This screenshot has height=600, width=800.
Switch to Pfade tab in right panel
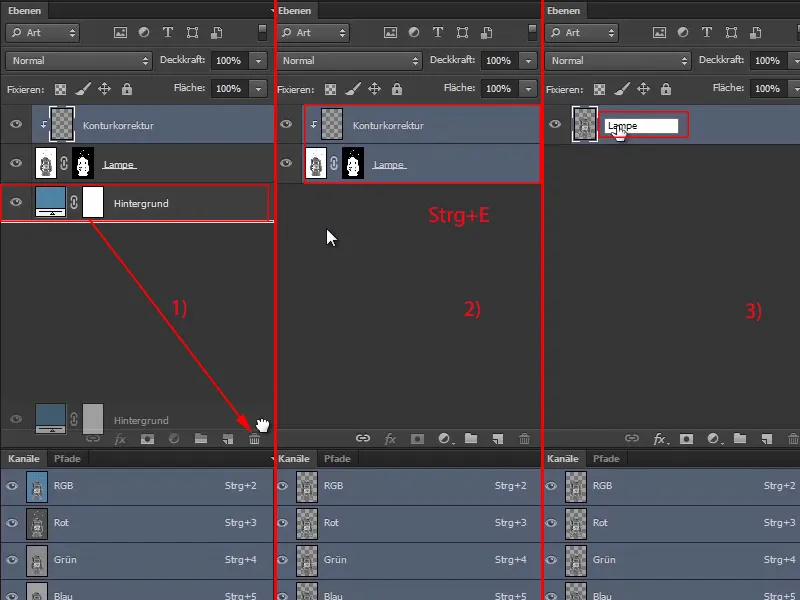tap(606, 458)
